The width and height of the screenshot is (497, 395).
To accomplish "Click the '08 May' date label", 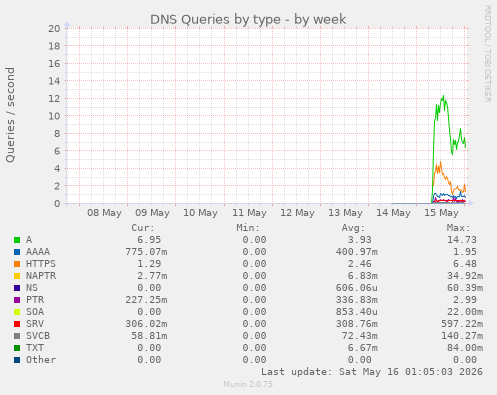I will pyautogui.click(x=104, y=213).
